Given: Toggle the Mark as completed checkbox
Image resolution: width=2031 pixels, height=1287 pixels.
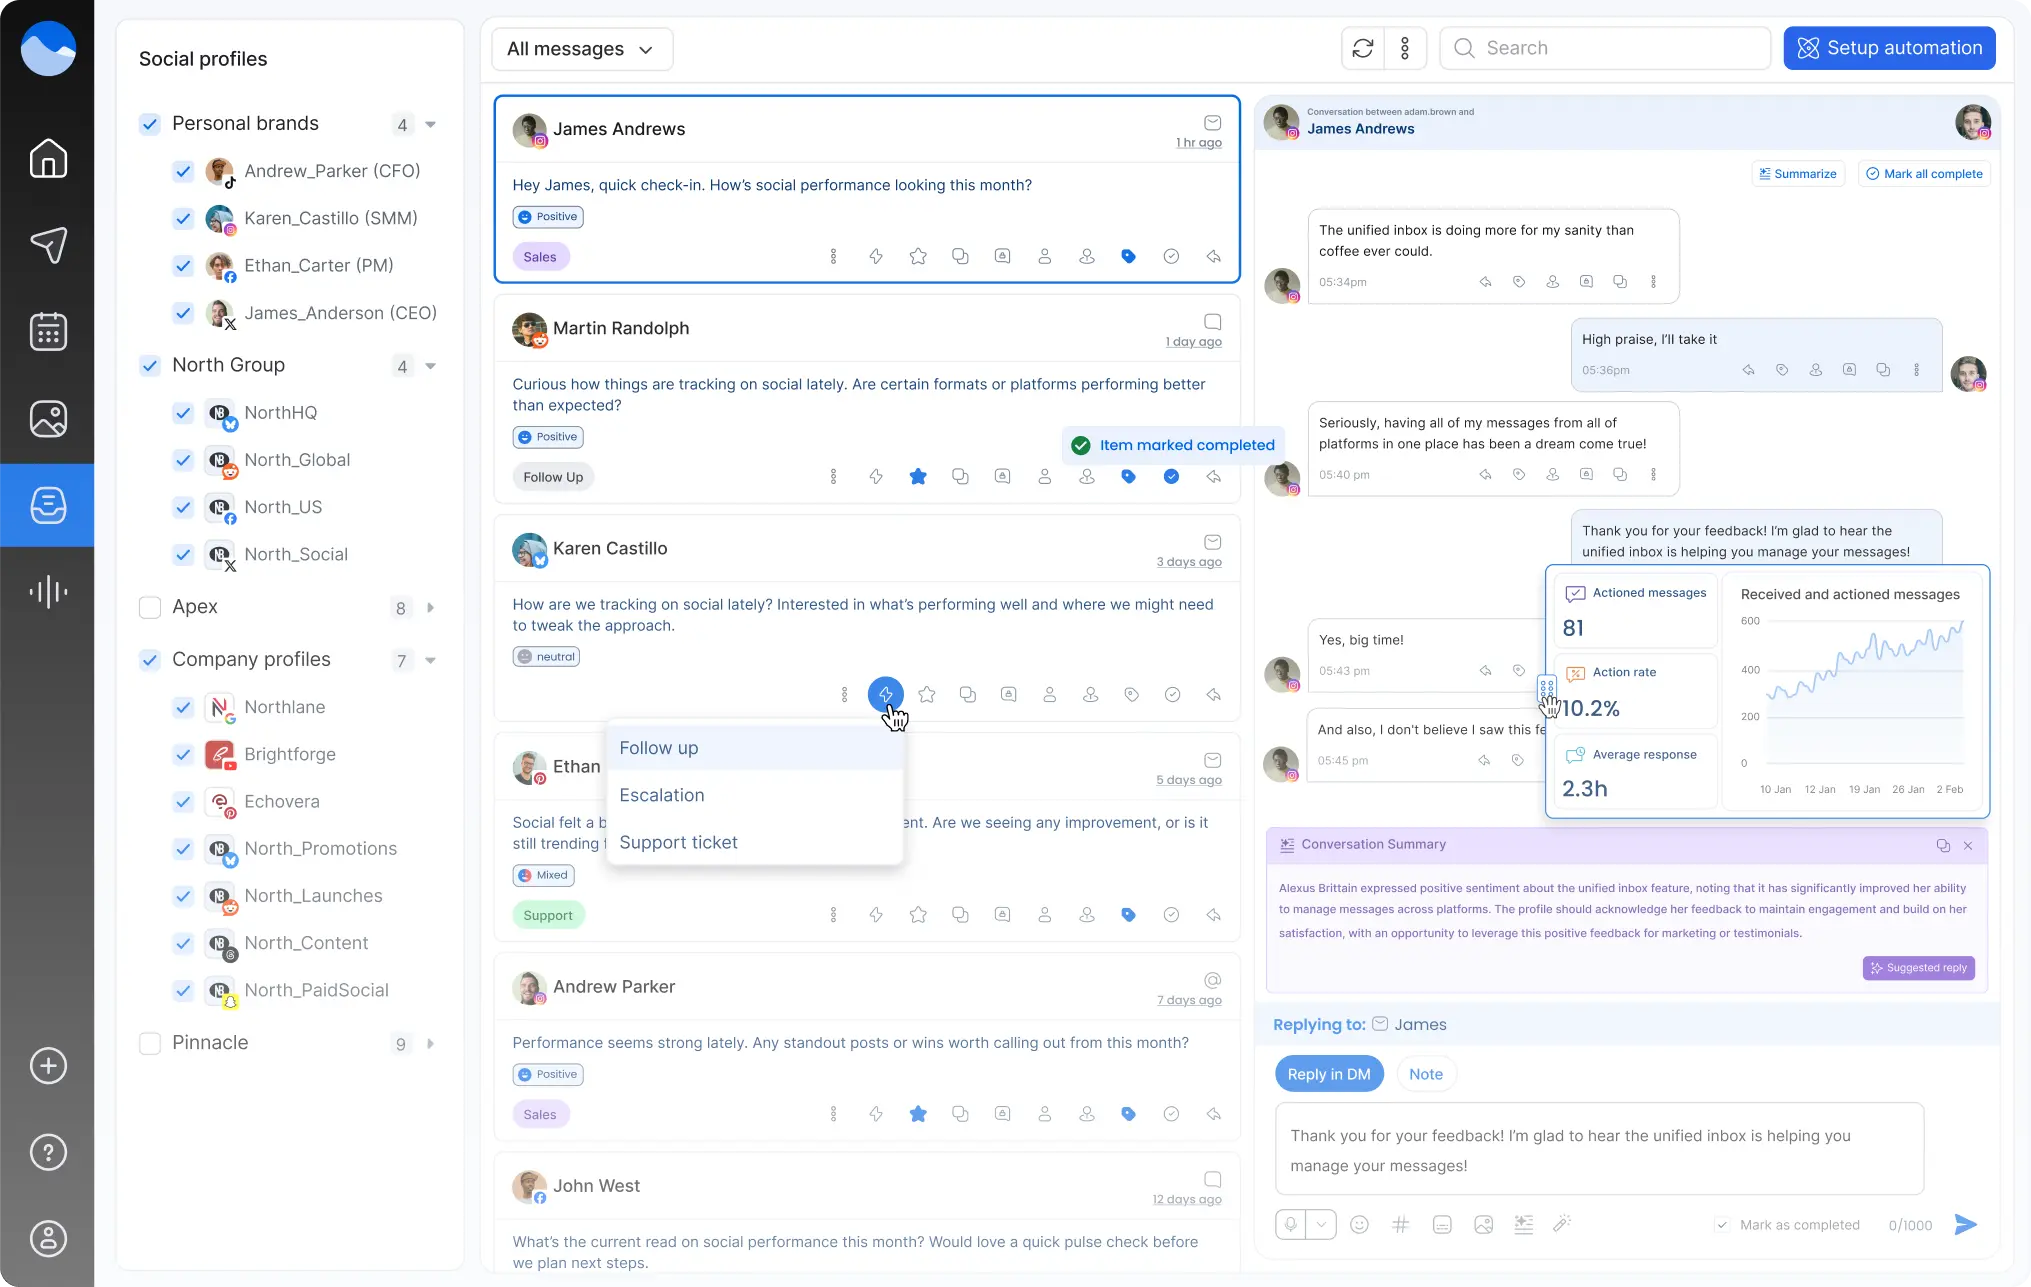Looking at the screenshot, I should (1722, 1224).
